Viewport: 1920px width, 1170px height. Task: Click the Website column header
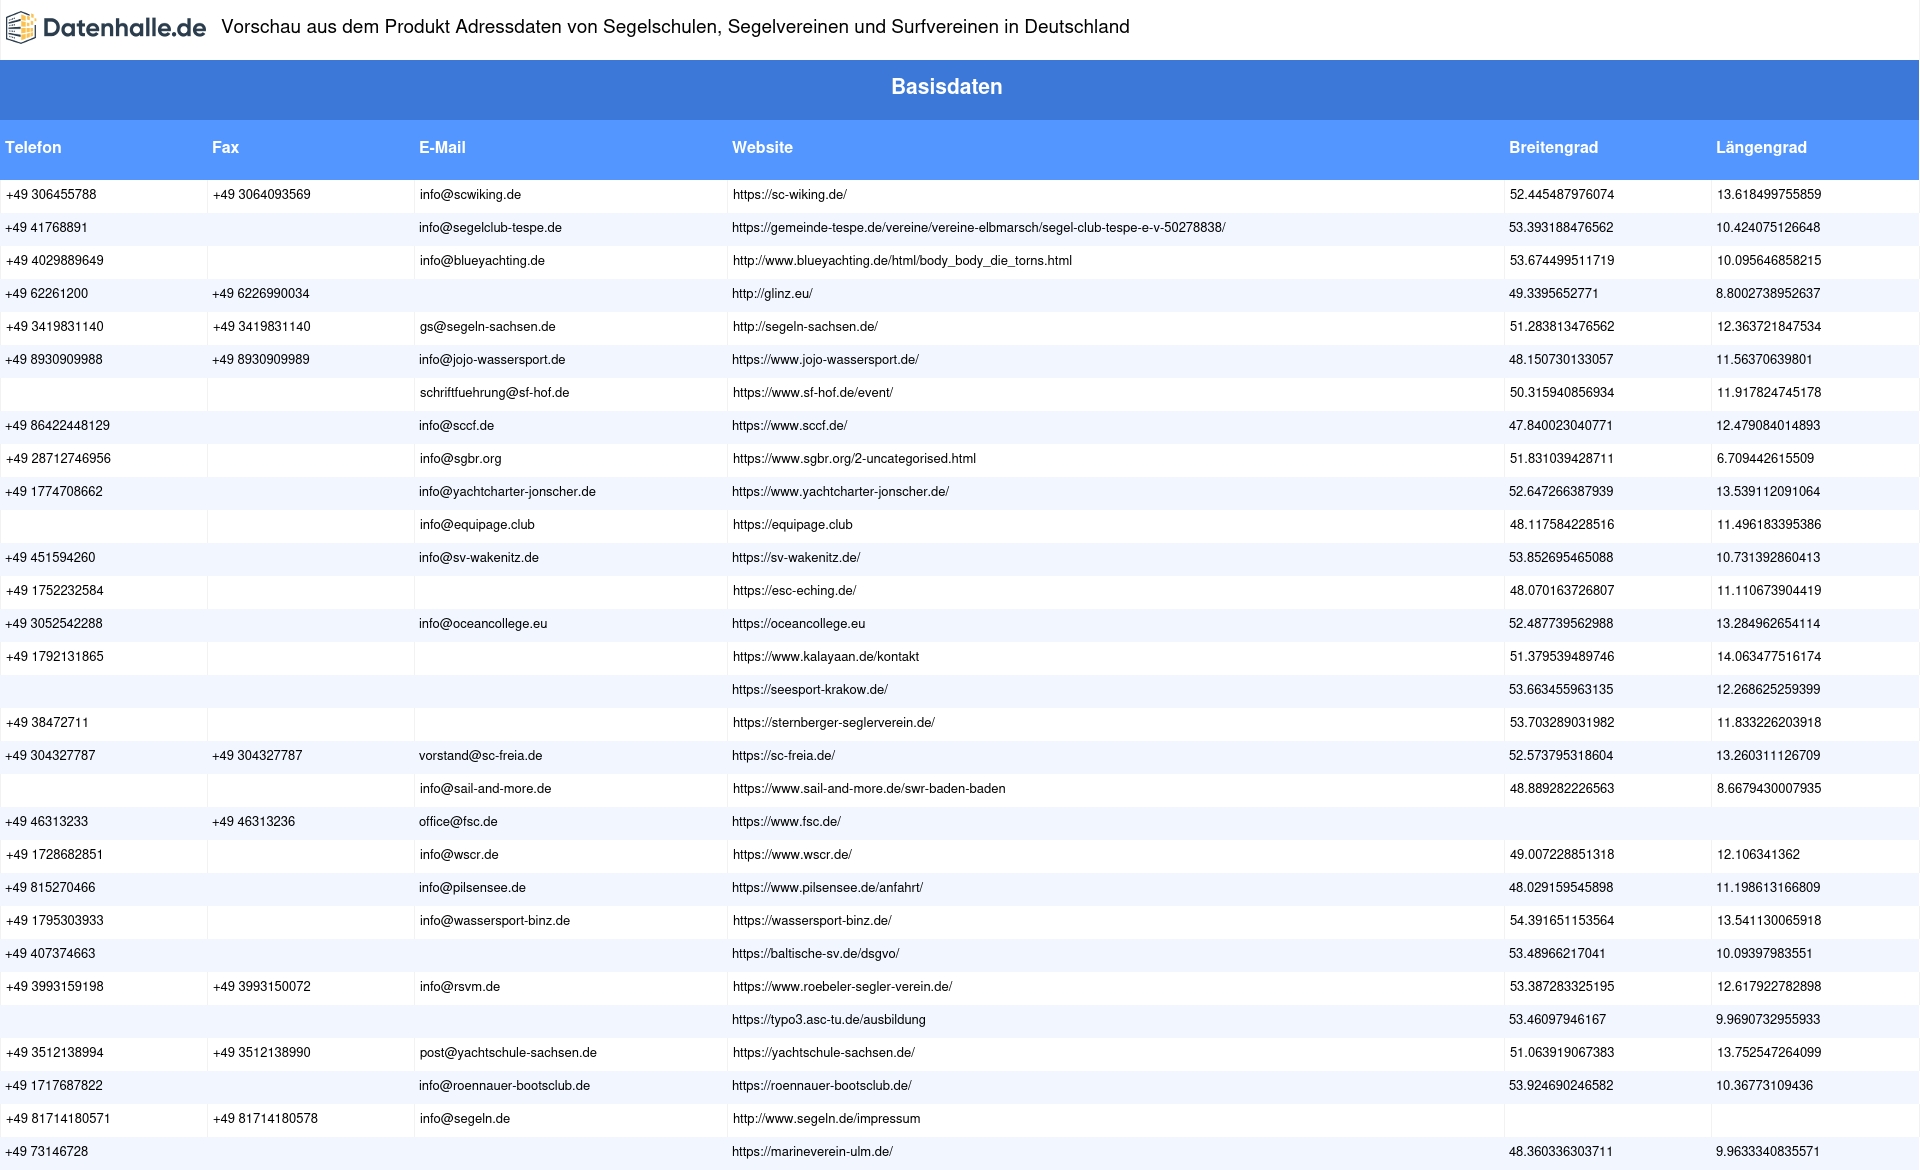click(x=762, y=147)
